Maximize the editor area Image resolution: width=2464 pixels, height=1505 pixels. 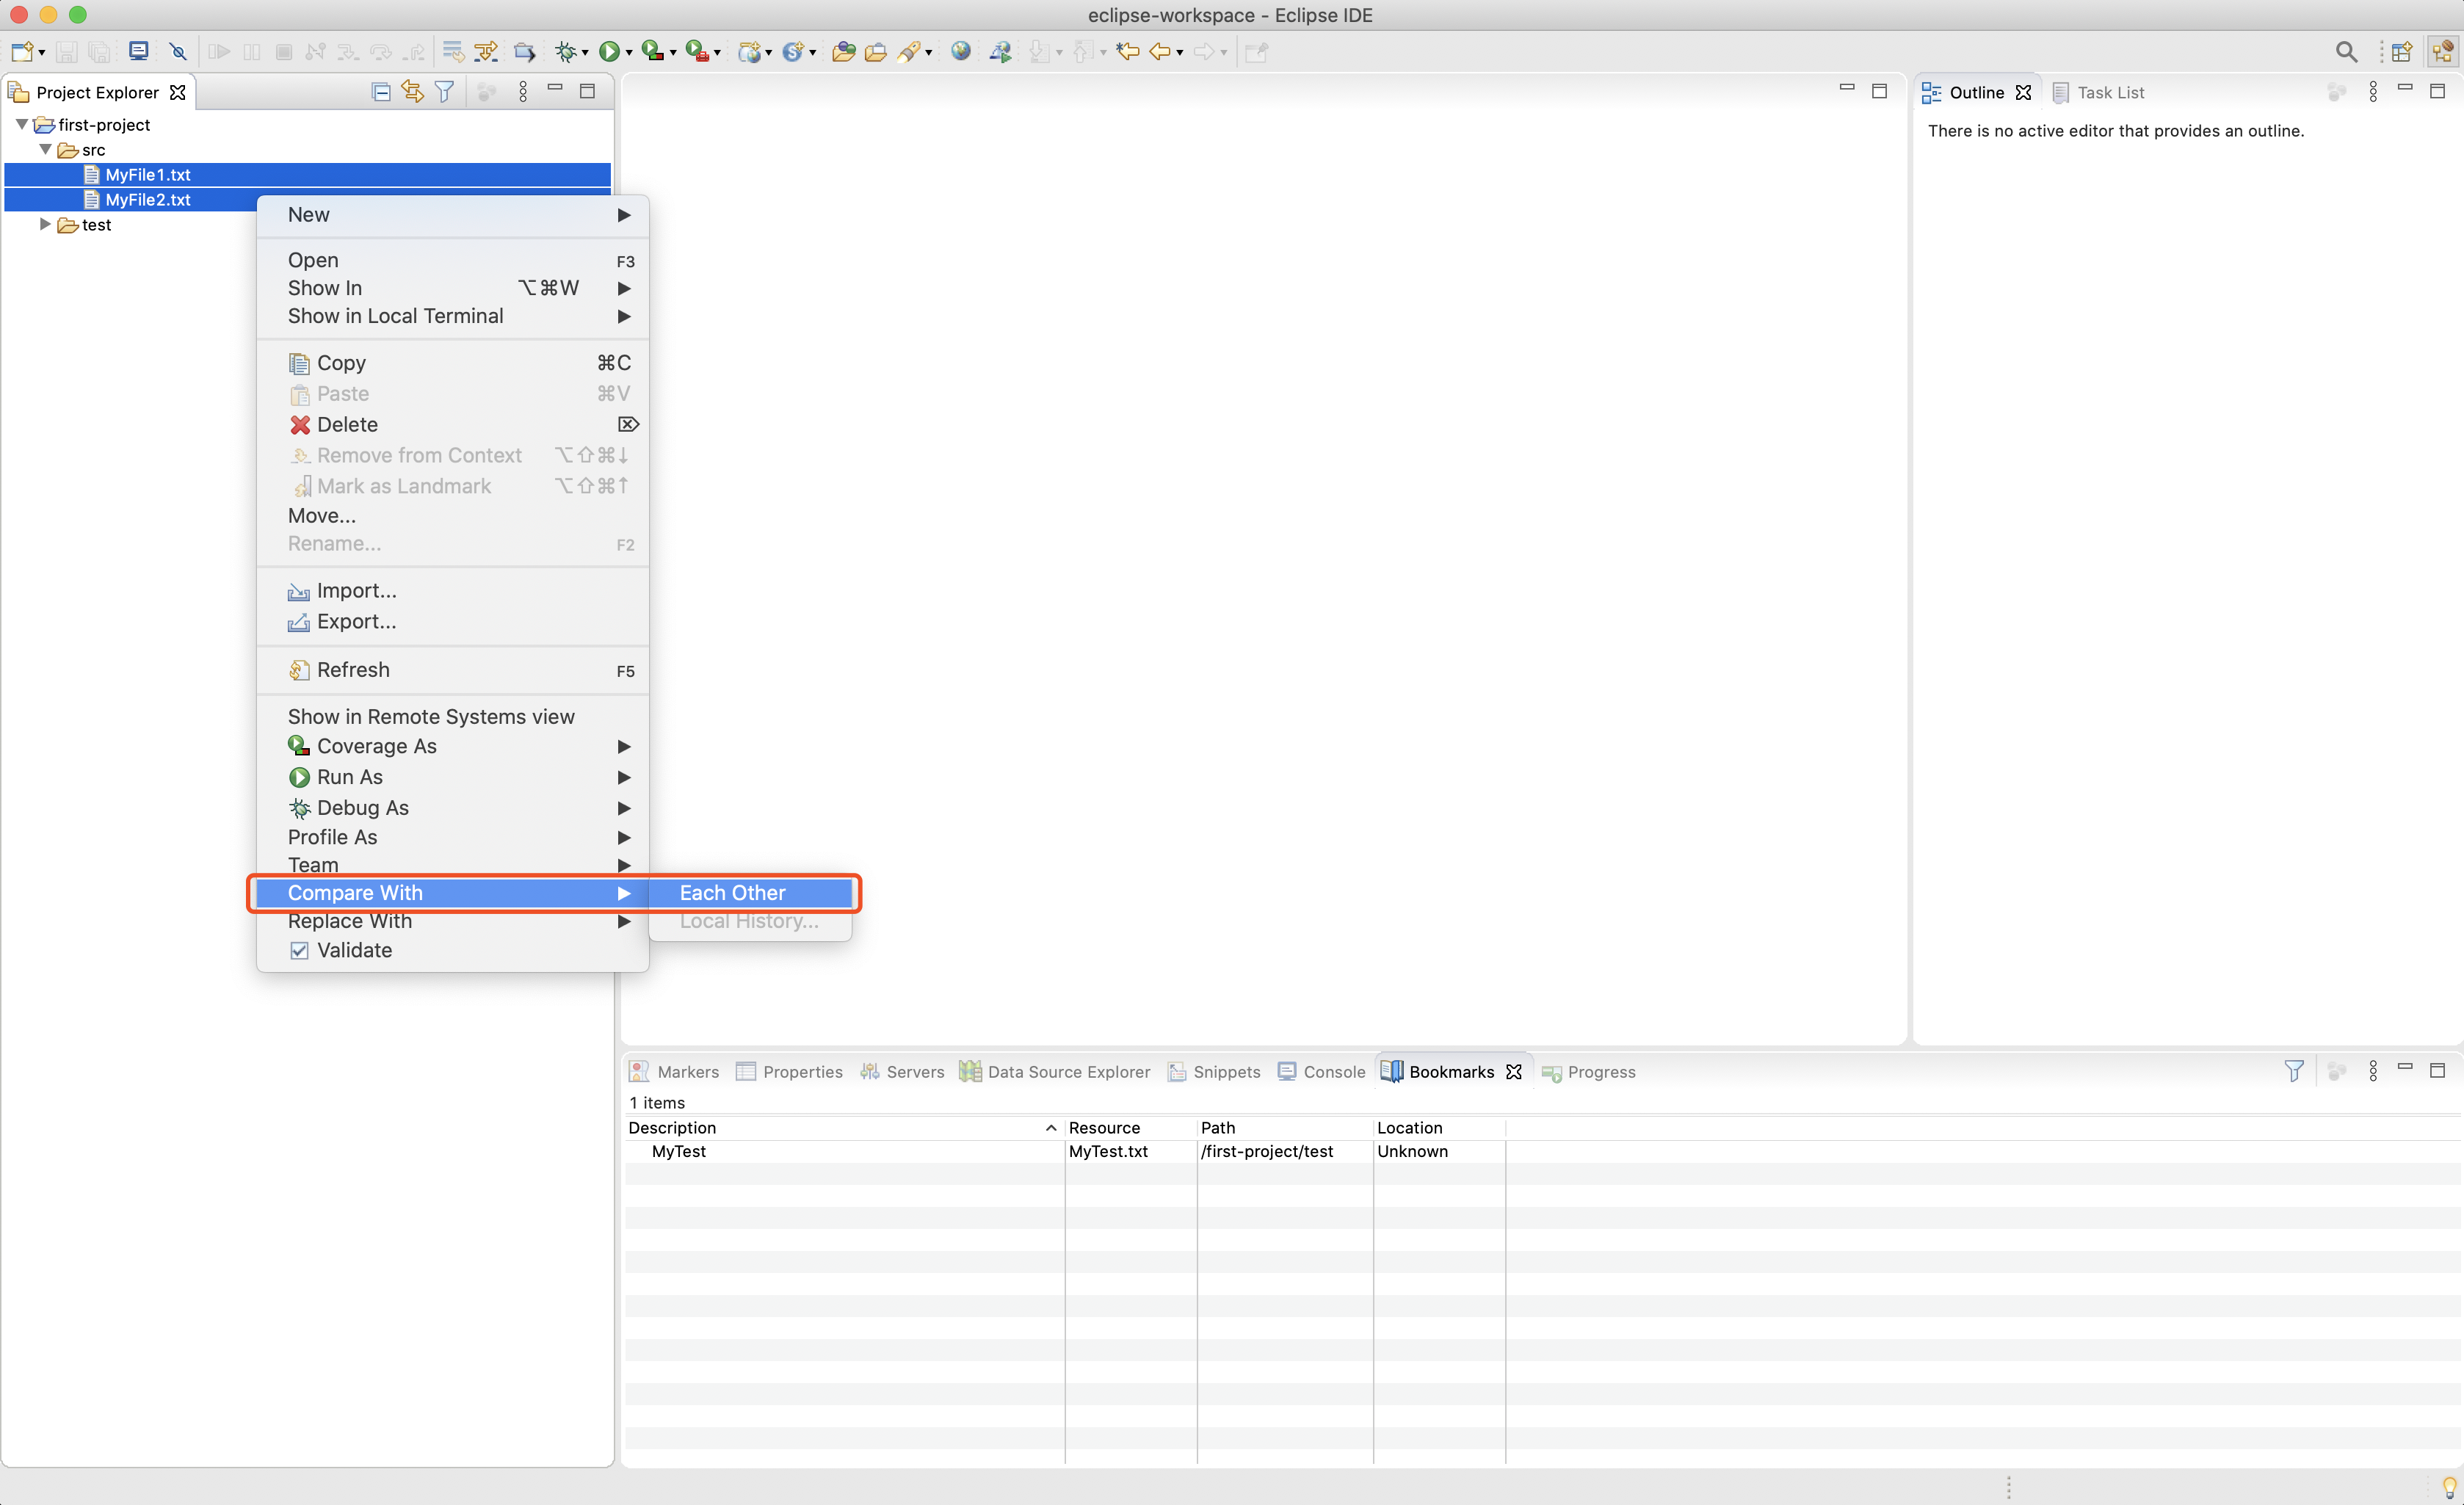1879,91
